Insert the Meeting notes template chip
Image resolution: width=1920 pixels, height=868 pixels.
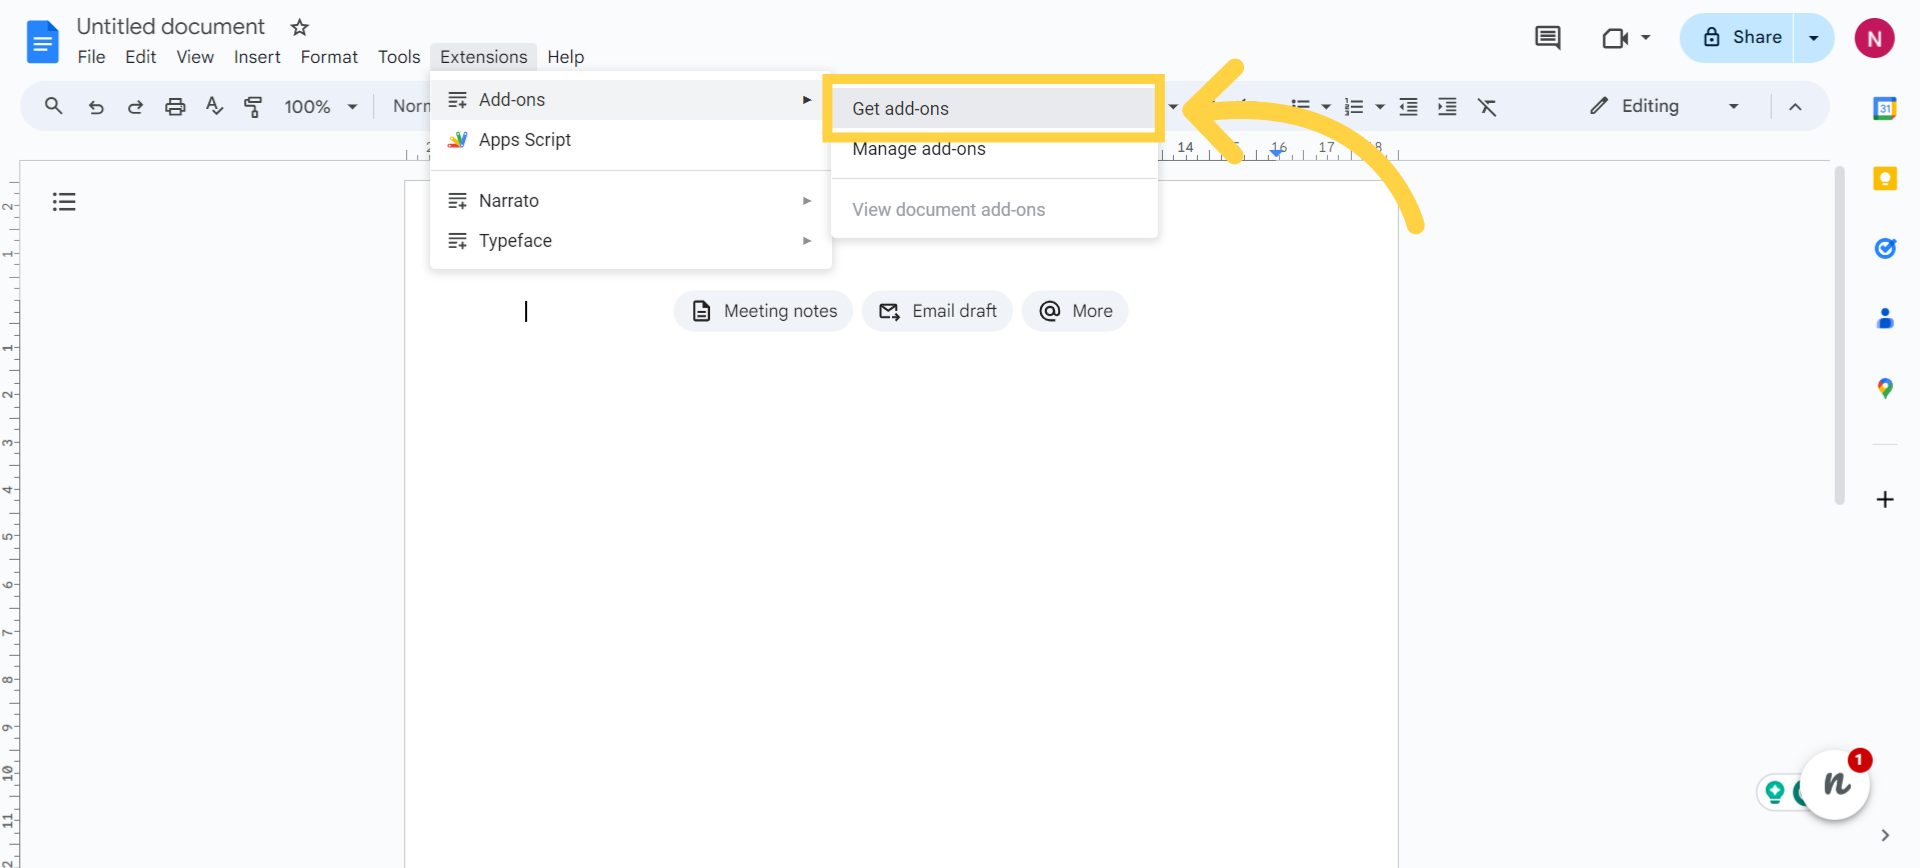click(763, 311)
